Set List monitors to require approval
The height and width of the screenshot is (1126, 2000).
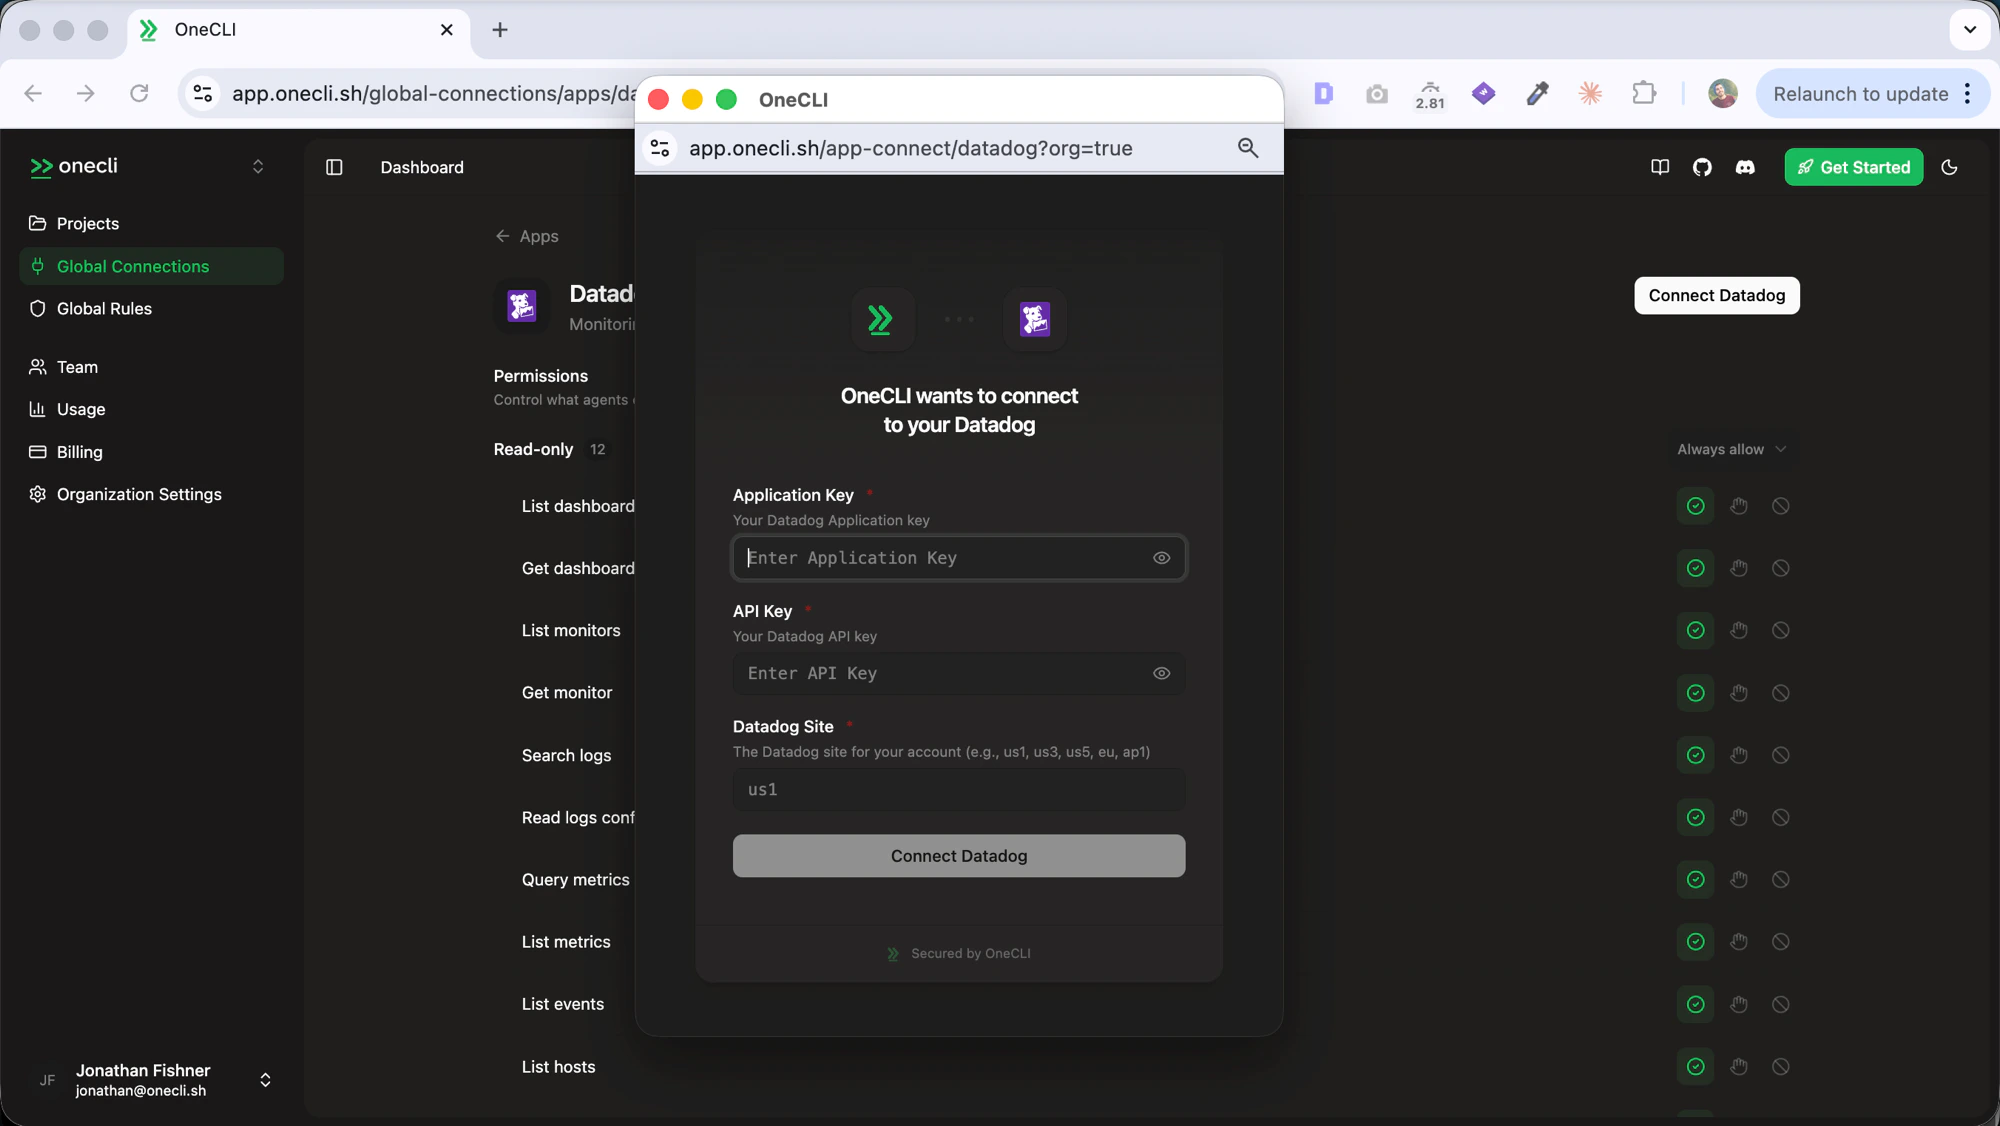point(1739,630)
